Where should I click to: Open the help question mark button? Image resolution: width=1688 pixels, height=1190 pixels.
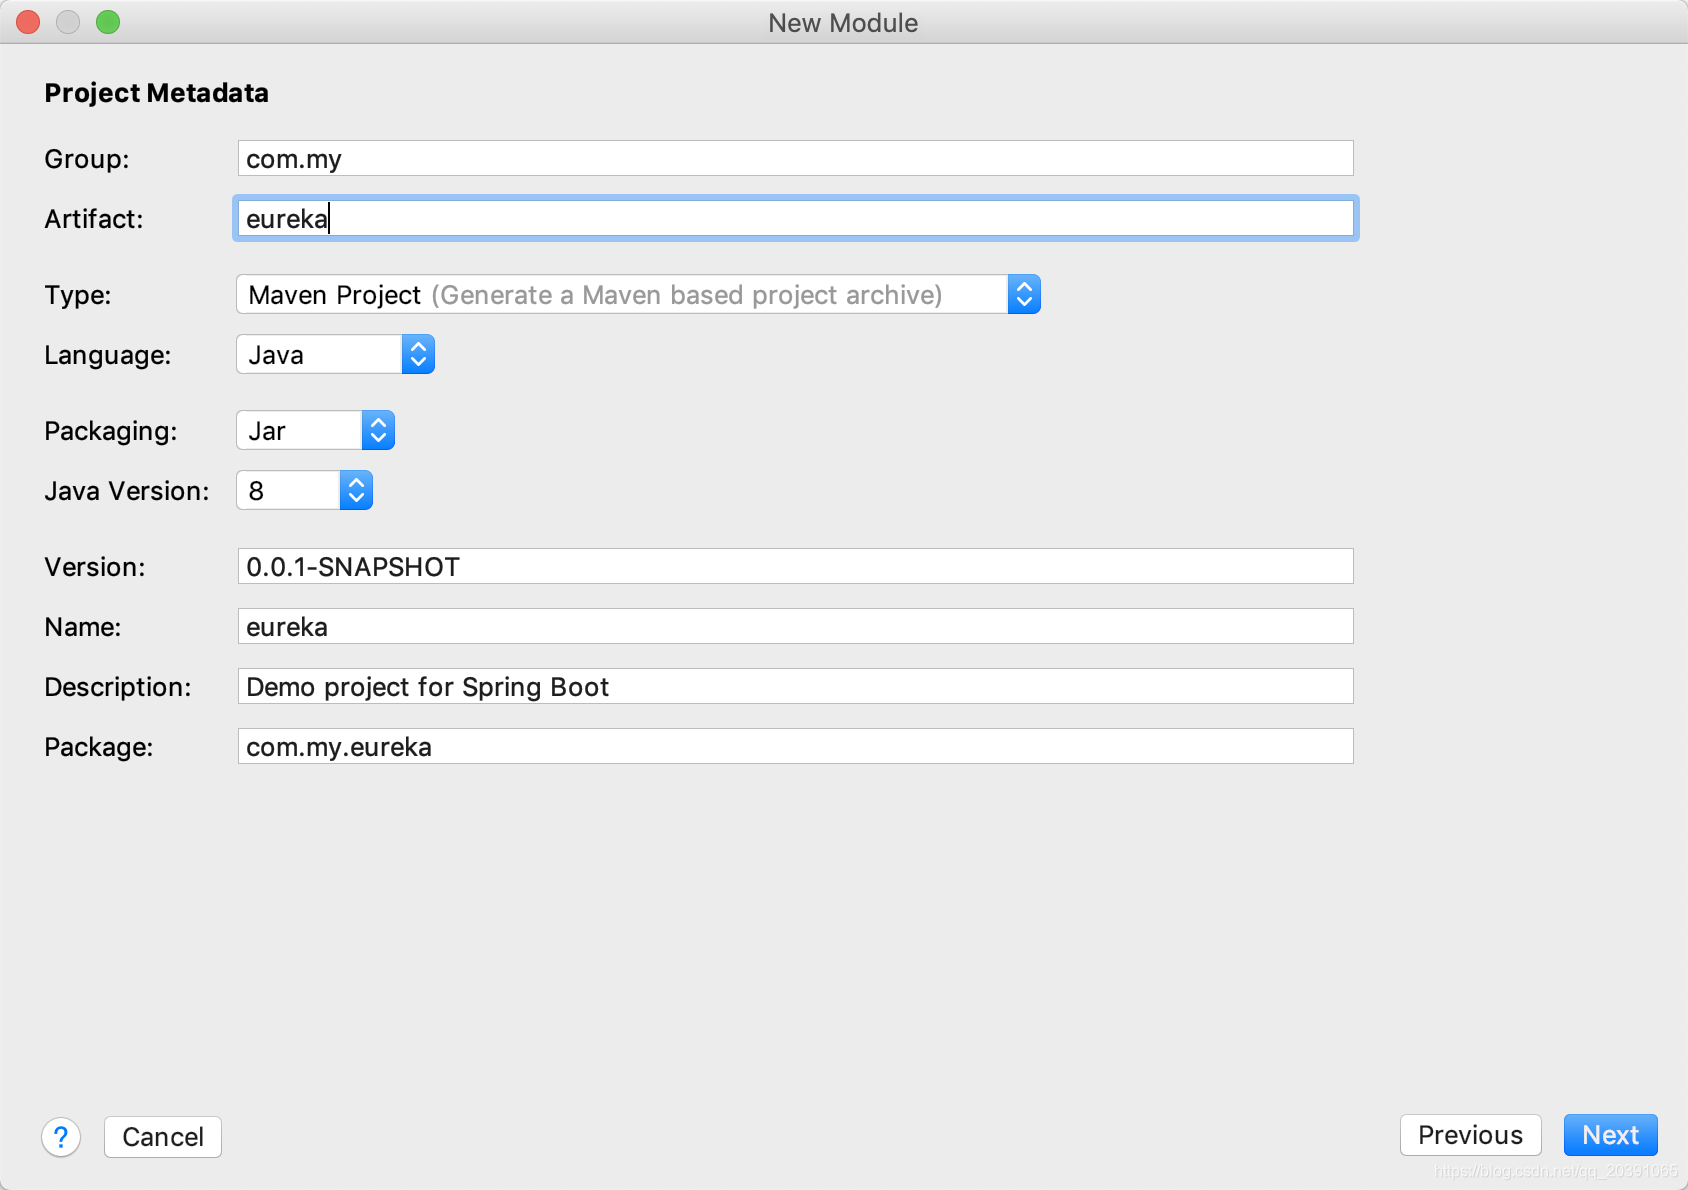pos(61,1137)
